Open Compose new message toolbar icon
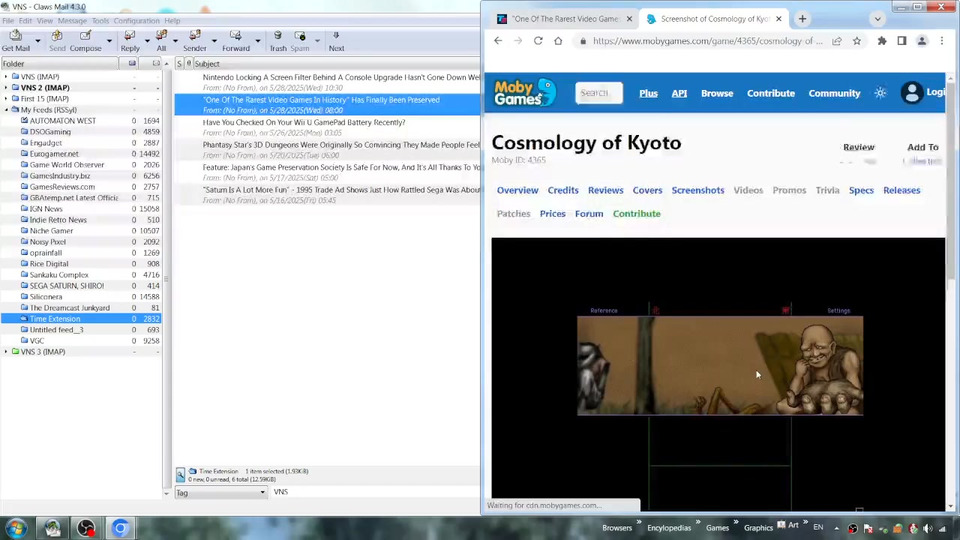The width and height of the screenshot is (960, 540). pyautogui.click(x=86, y=40)
